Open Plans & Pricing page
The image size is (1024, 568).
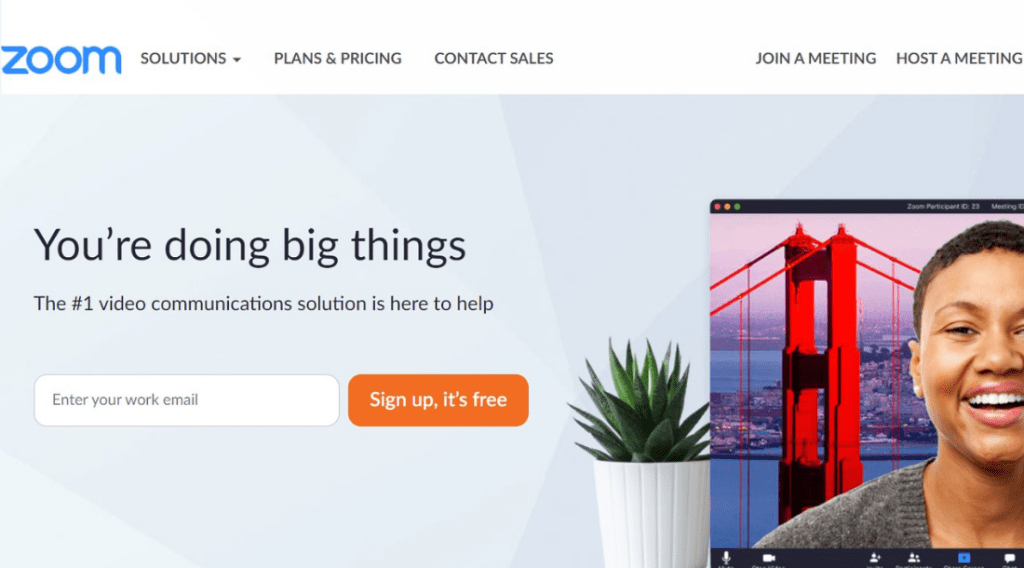pyautogui.click(x=338, y=59)
